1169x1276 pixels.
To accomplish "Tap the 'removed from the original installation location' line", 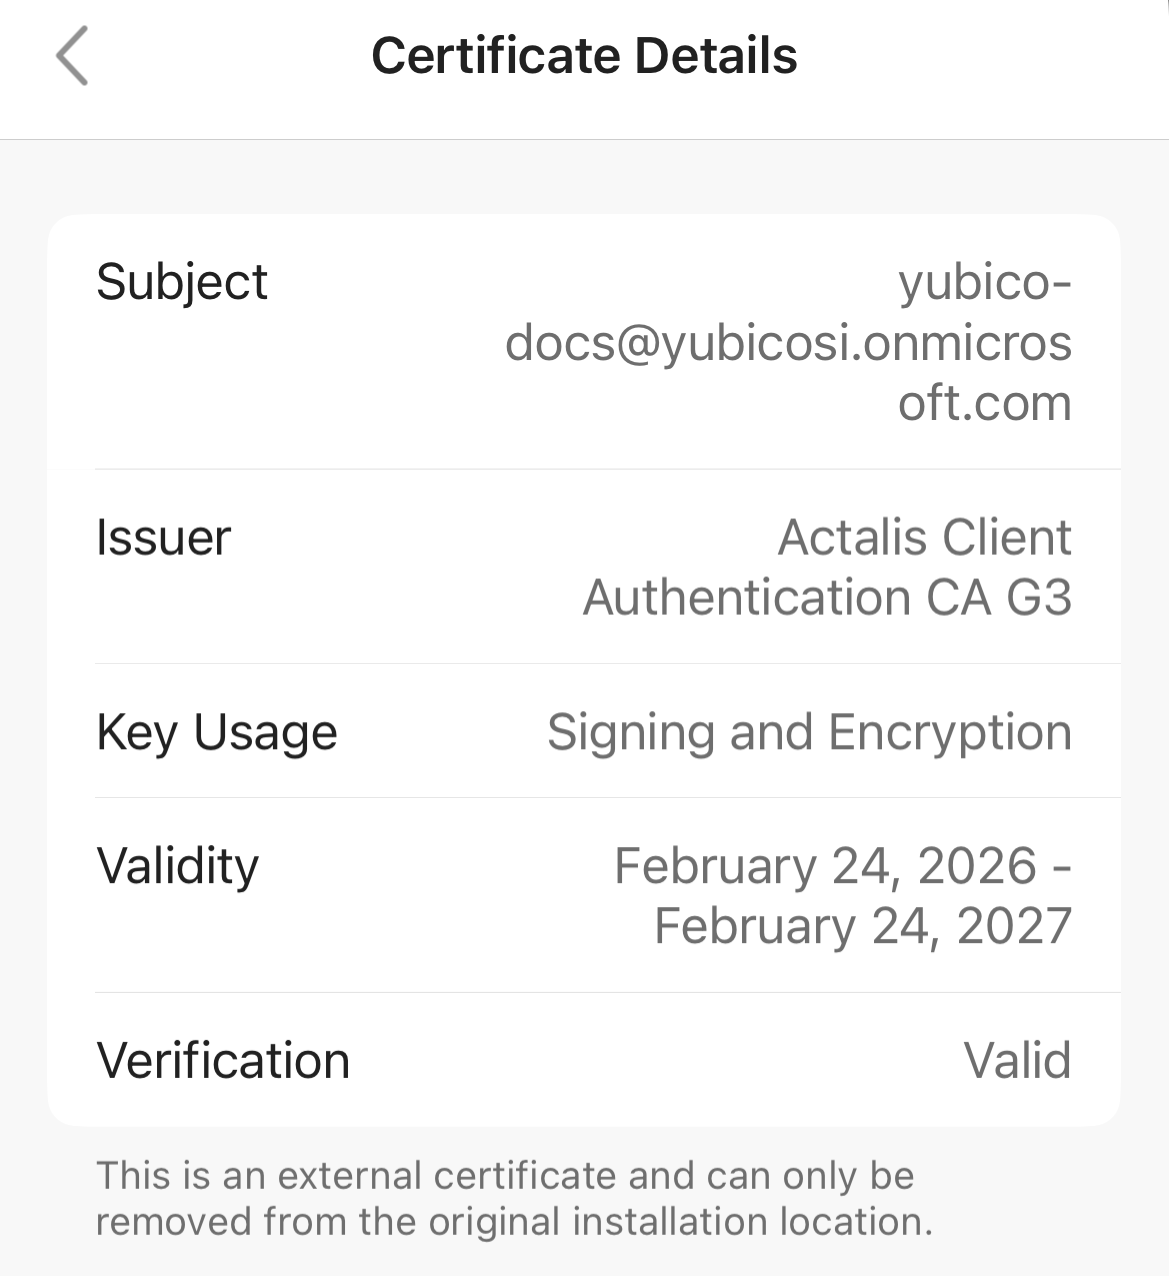I will (x=514, y=1222).
